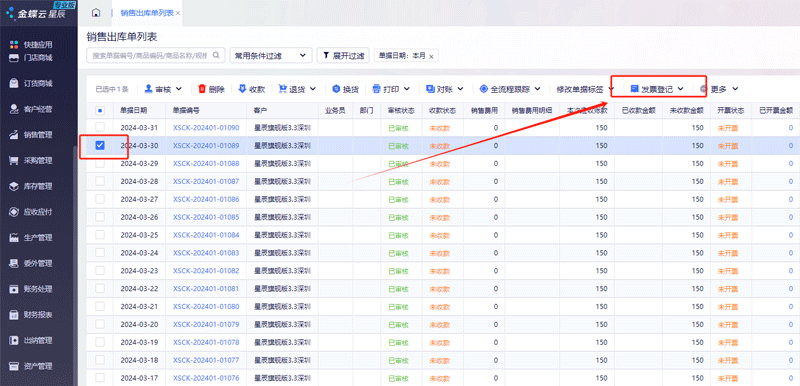Expand the 审核 dropdown arrow
Viewport: 800px width, 386px height.
(x=179, y=89)
